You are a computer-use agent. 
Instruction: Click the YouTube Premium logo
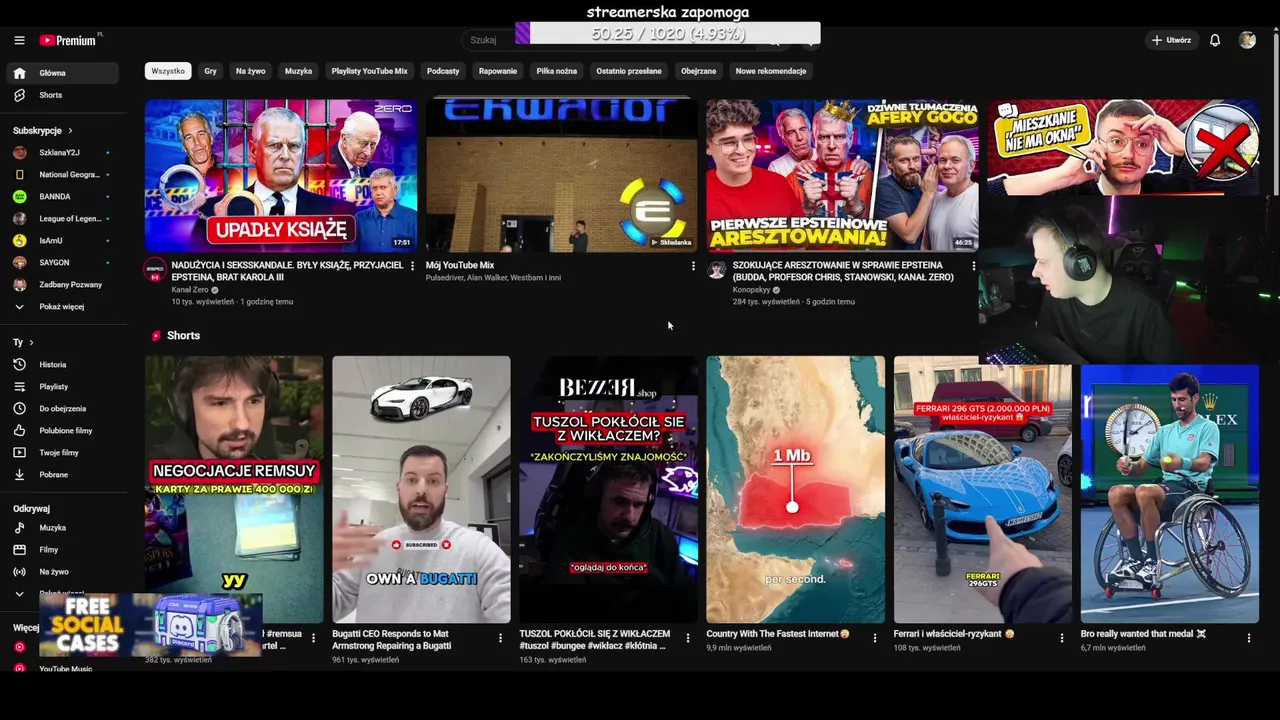point(70,40)
